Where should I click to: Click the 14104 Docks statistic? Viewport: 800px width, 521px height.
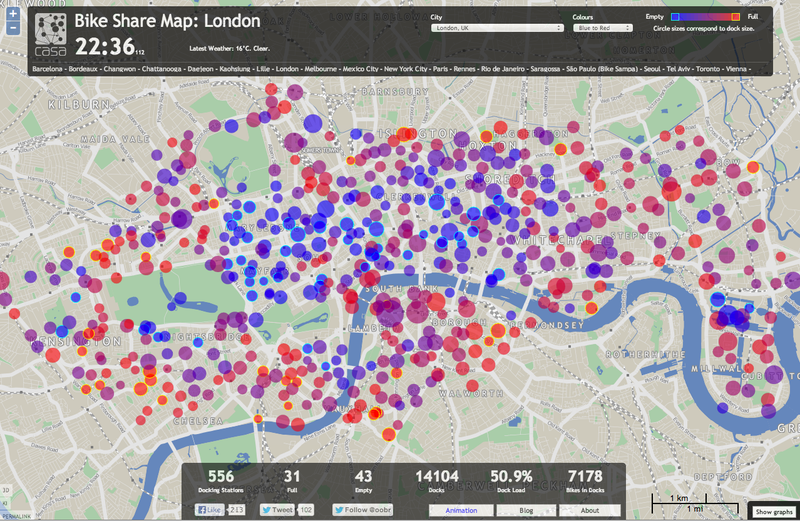click(x=437, y=481)
